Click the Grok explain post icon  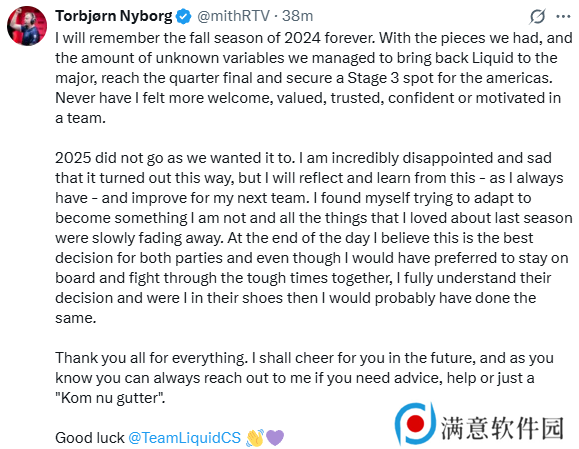[x=537, y=16]
